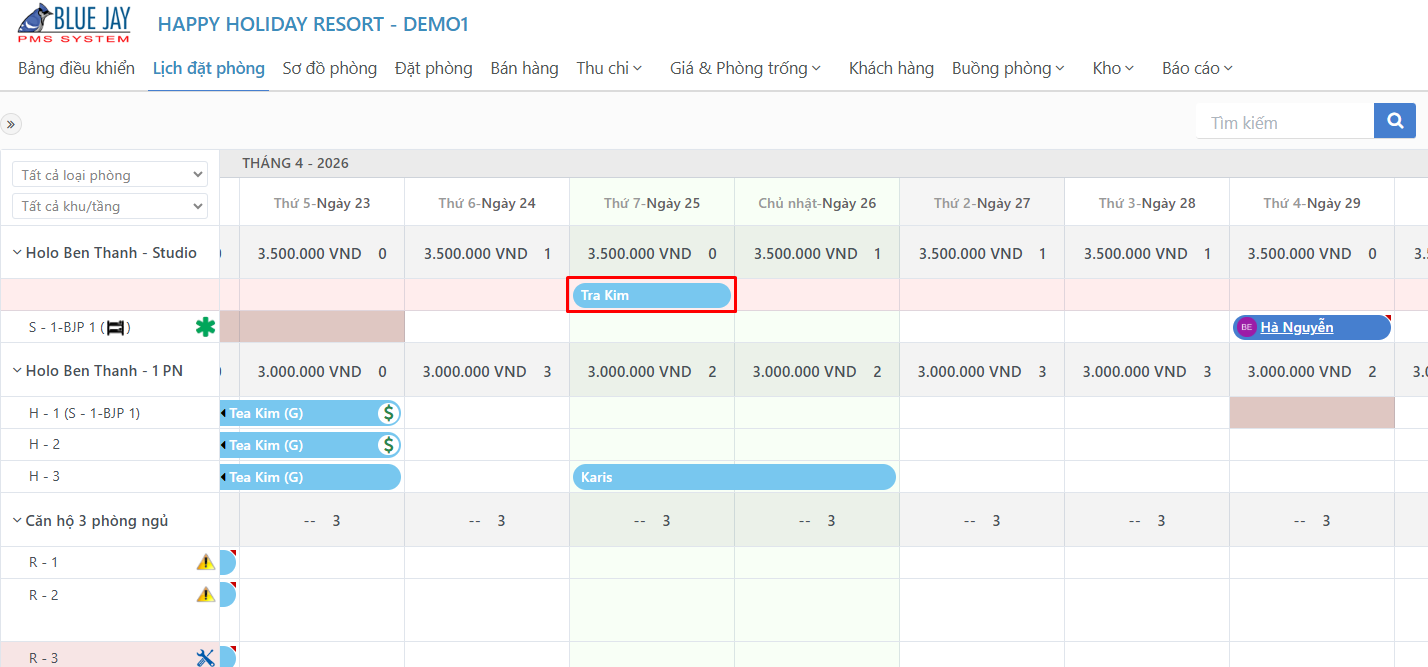This screenshot has height=667, width=1428.
Task: Click the R - 1 room label
Action: [x=44, y=563]
